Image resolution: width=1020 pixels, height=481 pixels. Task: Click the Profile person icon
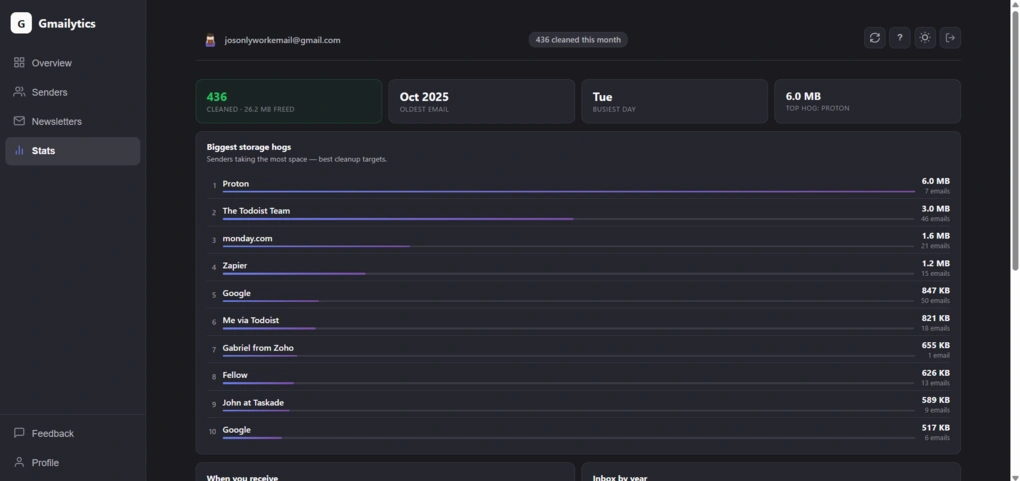tap(19, 462)
